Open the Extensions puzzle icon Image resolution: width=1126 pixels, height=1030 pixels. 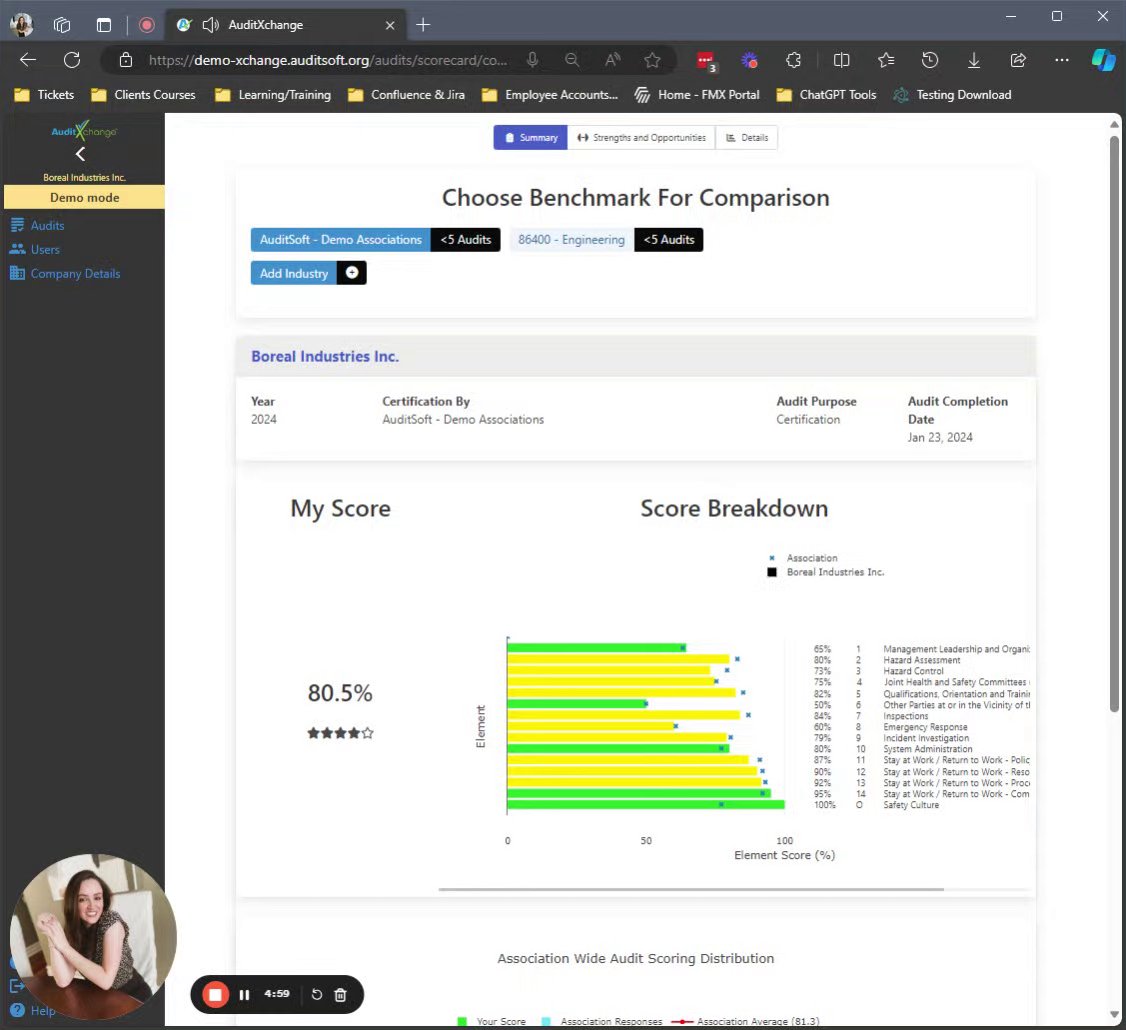794,60
